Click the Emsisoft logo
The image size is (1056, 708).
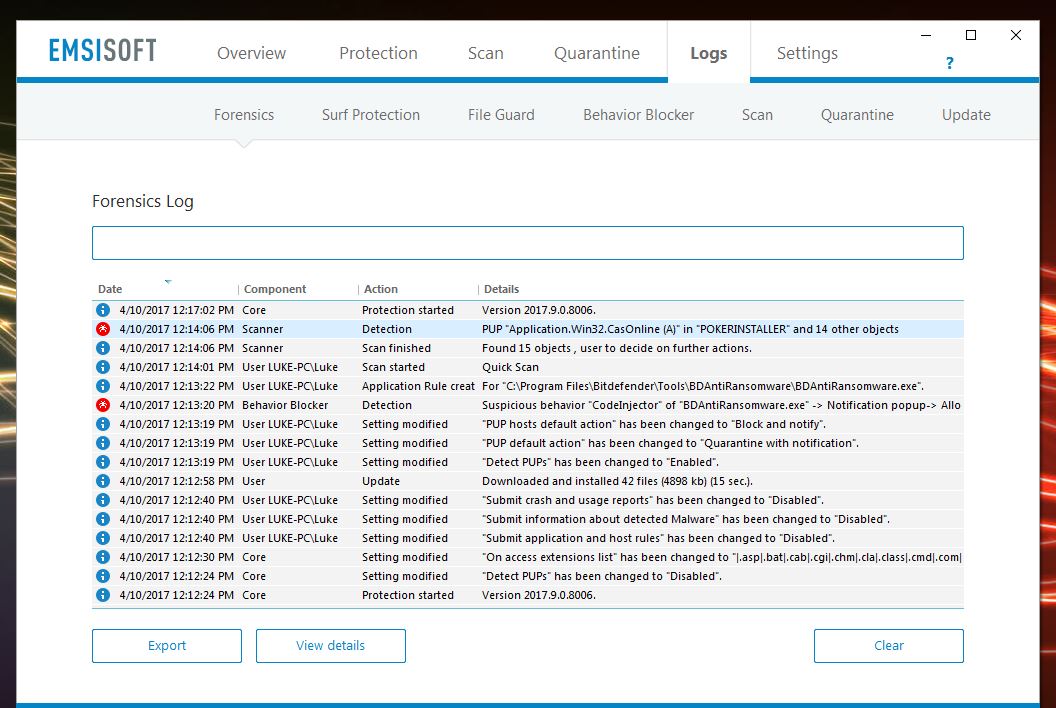pos(103,50)
